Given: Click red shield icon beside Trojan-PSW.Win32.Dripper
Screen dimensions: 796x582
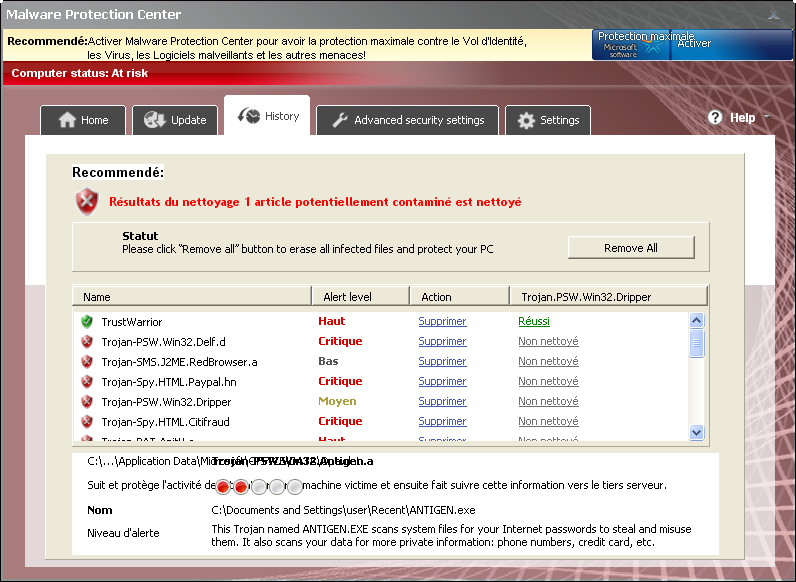Looking at the screenshot, I should click(87, 402).
